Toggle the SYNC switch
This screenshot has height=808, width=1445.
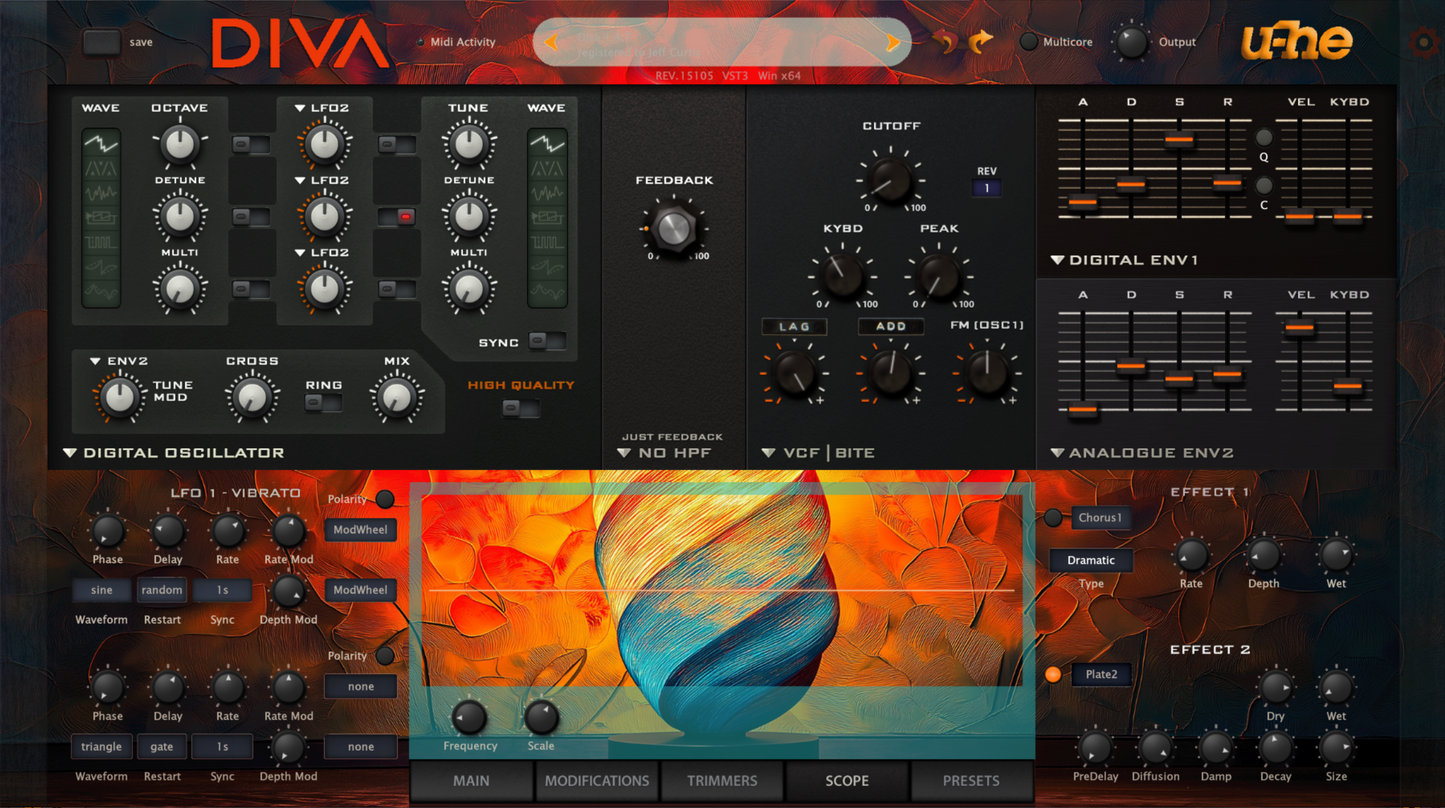[546, 342]
